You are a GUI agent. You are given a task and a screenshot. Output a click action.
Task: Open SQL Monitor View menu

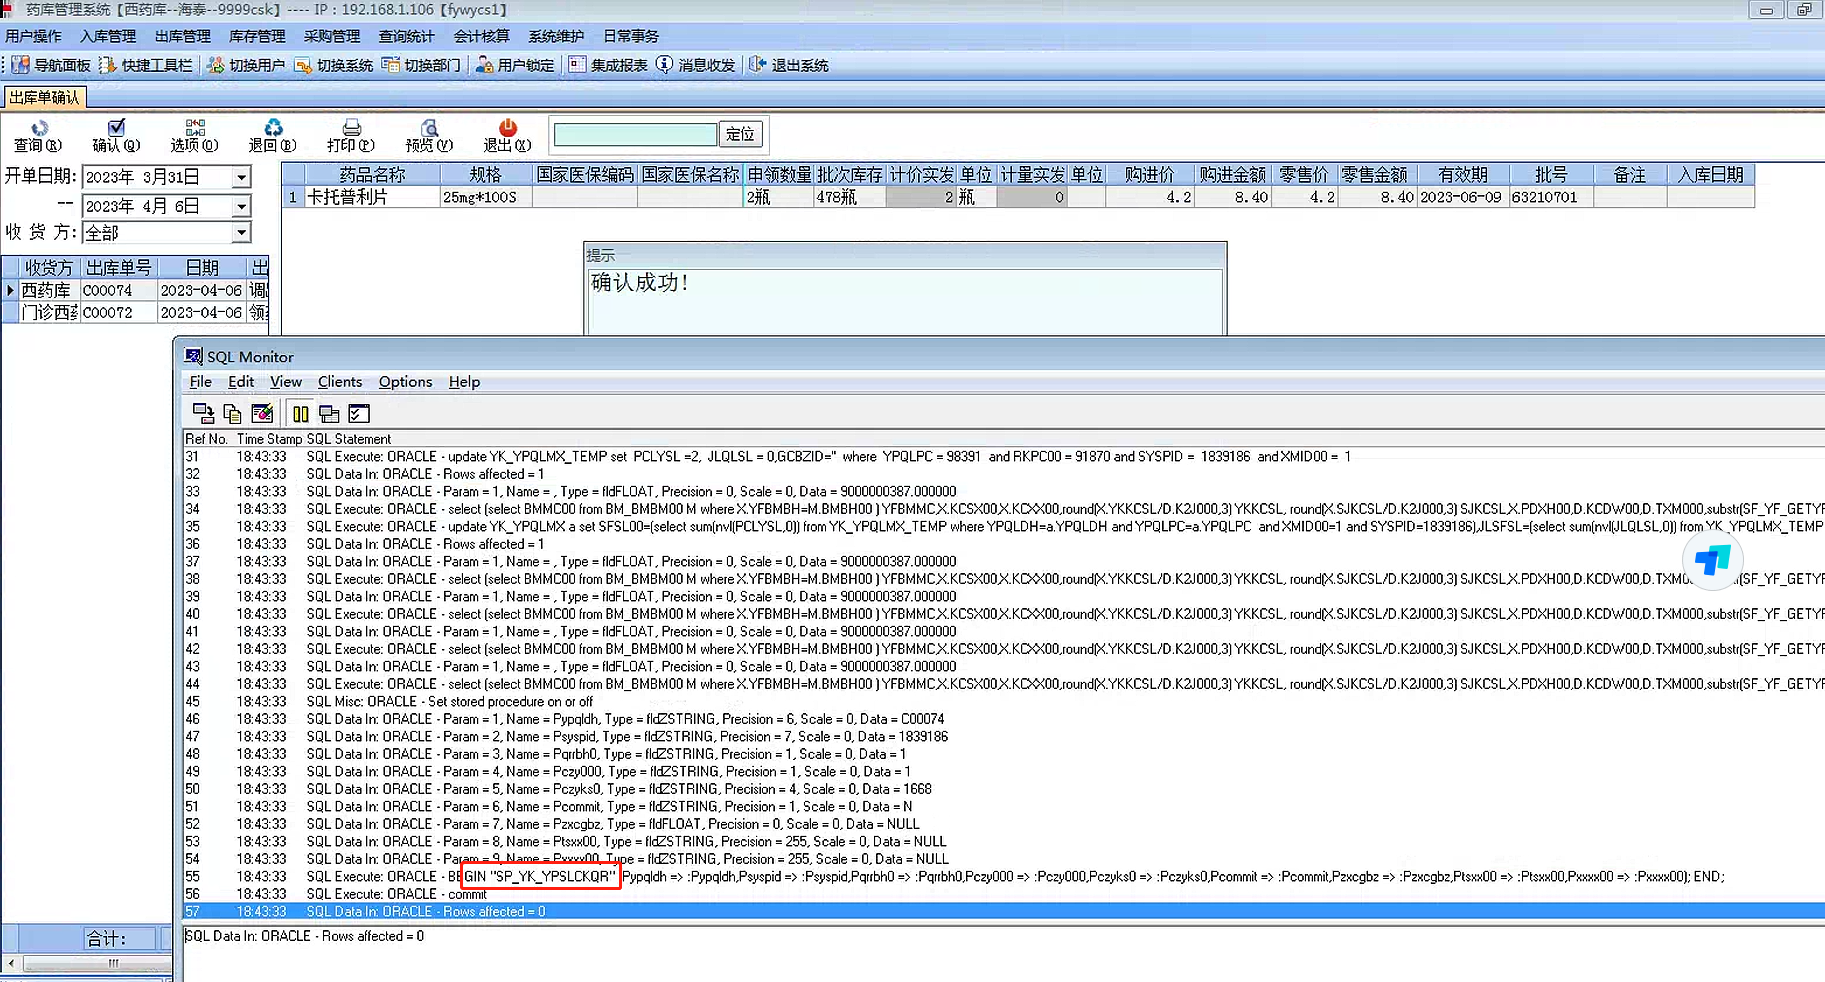pos(286,382)
